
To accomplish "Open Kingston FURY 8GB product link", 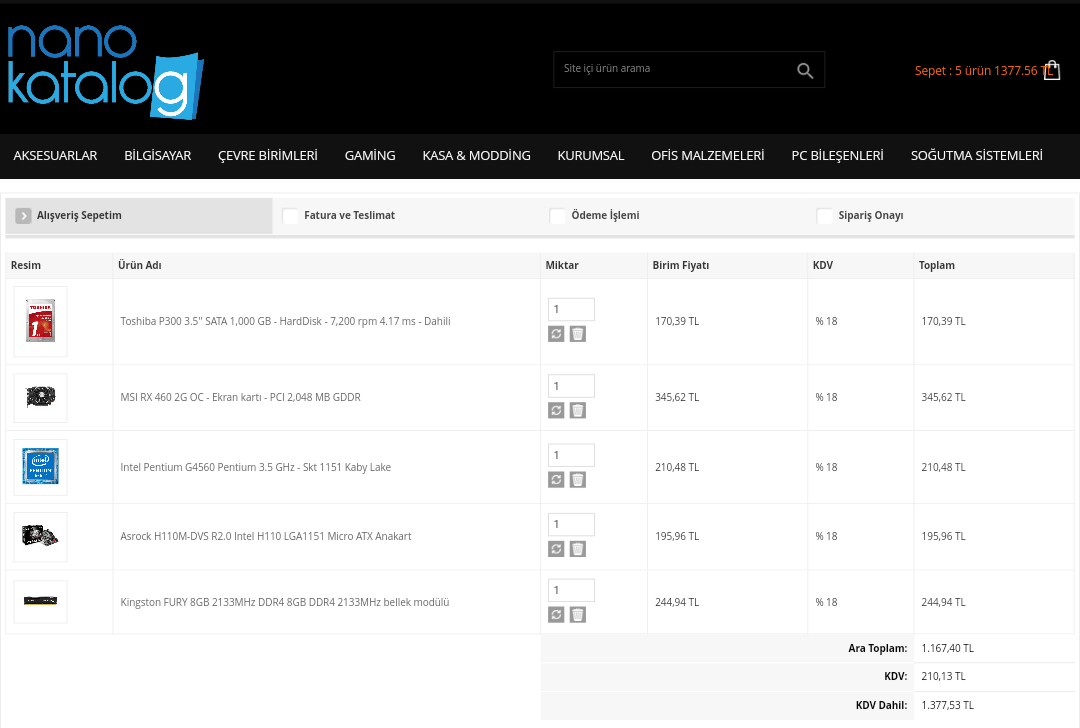I will point(284,602).
